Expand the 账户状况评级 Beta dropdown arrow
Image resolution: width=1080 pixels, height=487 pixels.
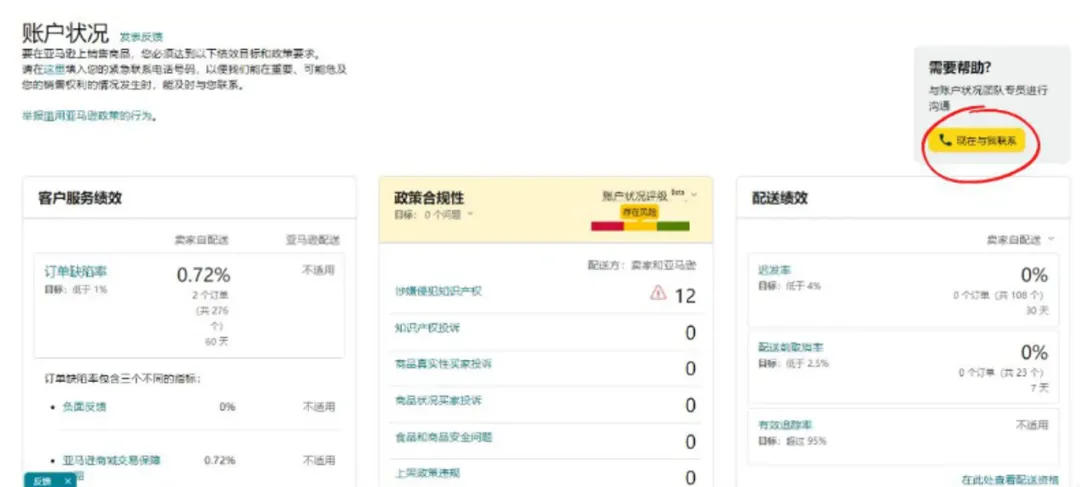click(x=694, y=195)
